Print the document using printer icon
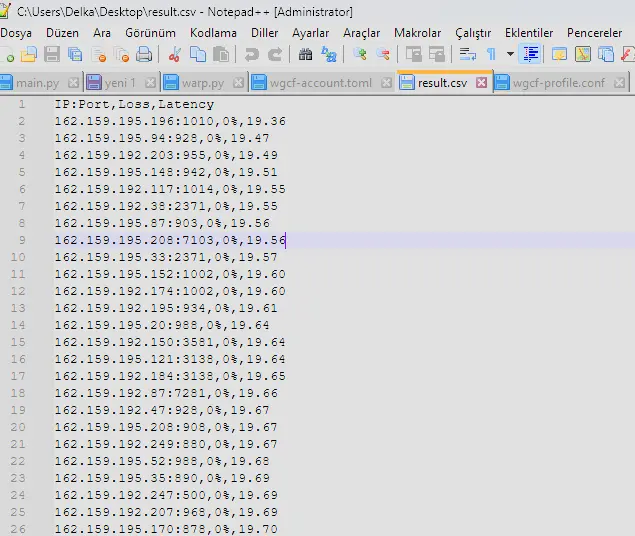The width and height of the screenshot is (635, 536). point(144,54)
